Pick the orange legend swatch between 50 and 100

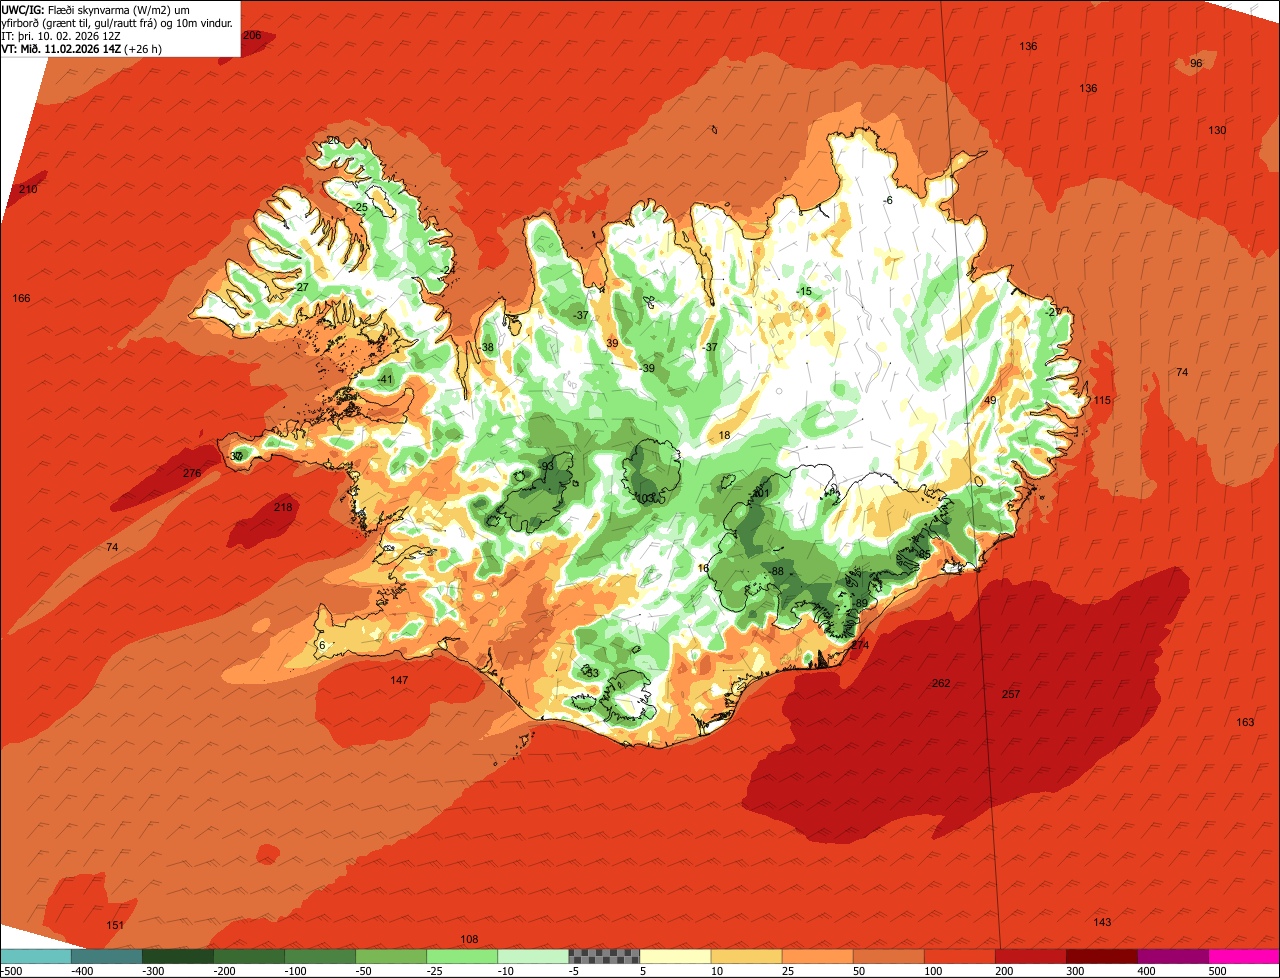point(888,956)
